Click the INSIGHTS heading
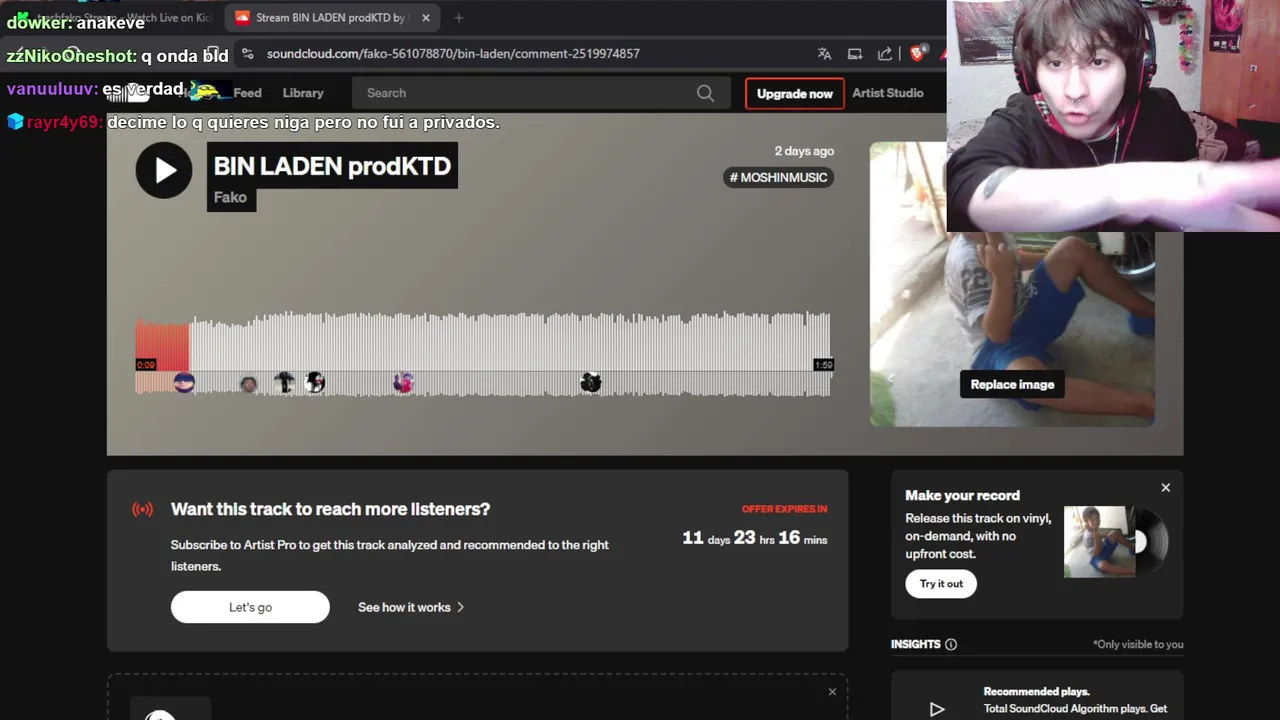 [916, 644]
